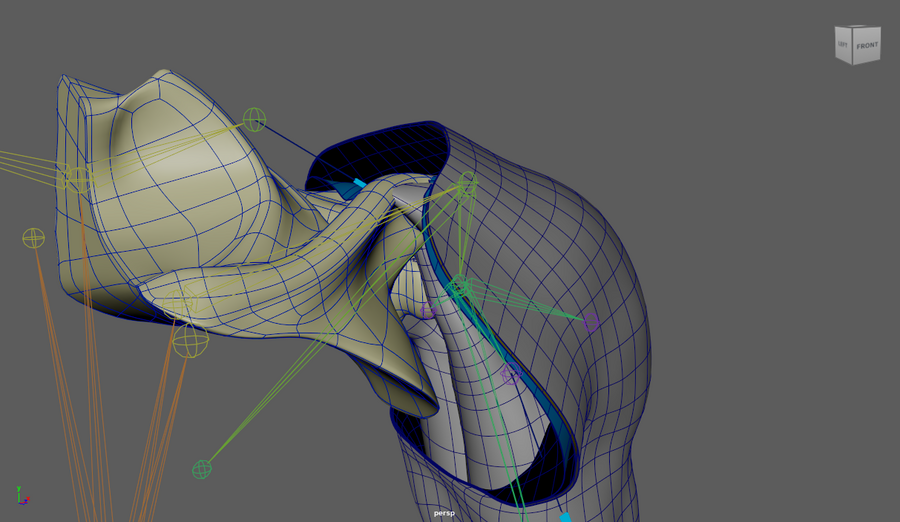Select the lower purple circle controller

coord(511,375)
